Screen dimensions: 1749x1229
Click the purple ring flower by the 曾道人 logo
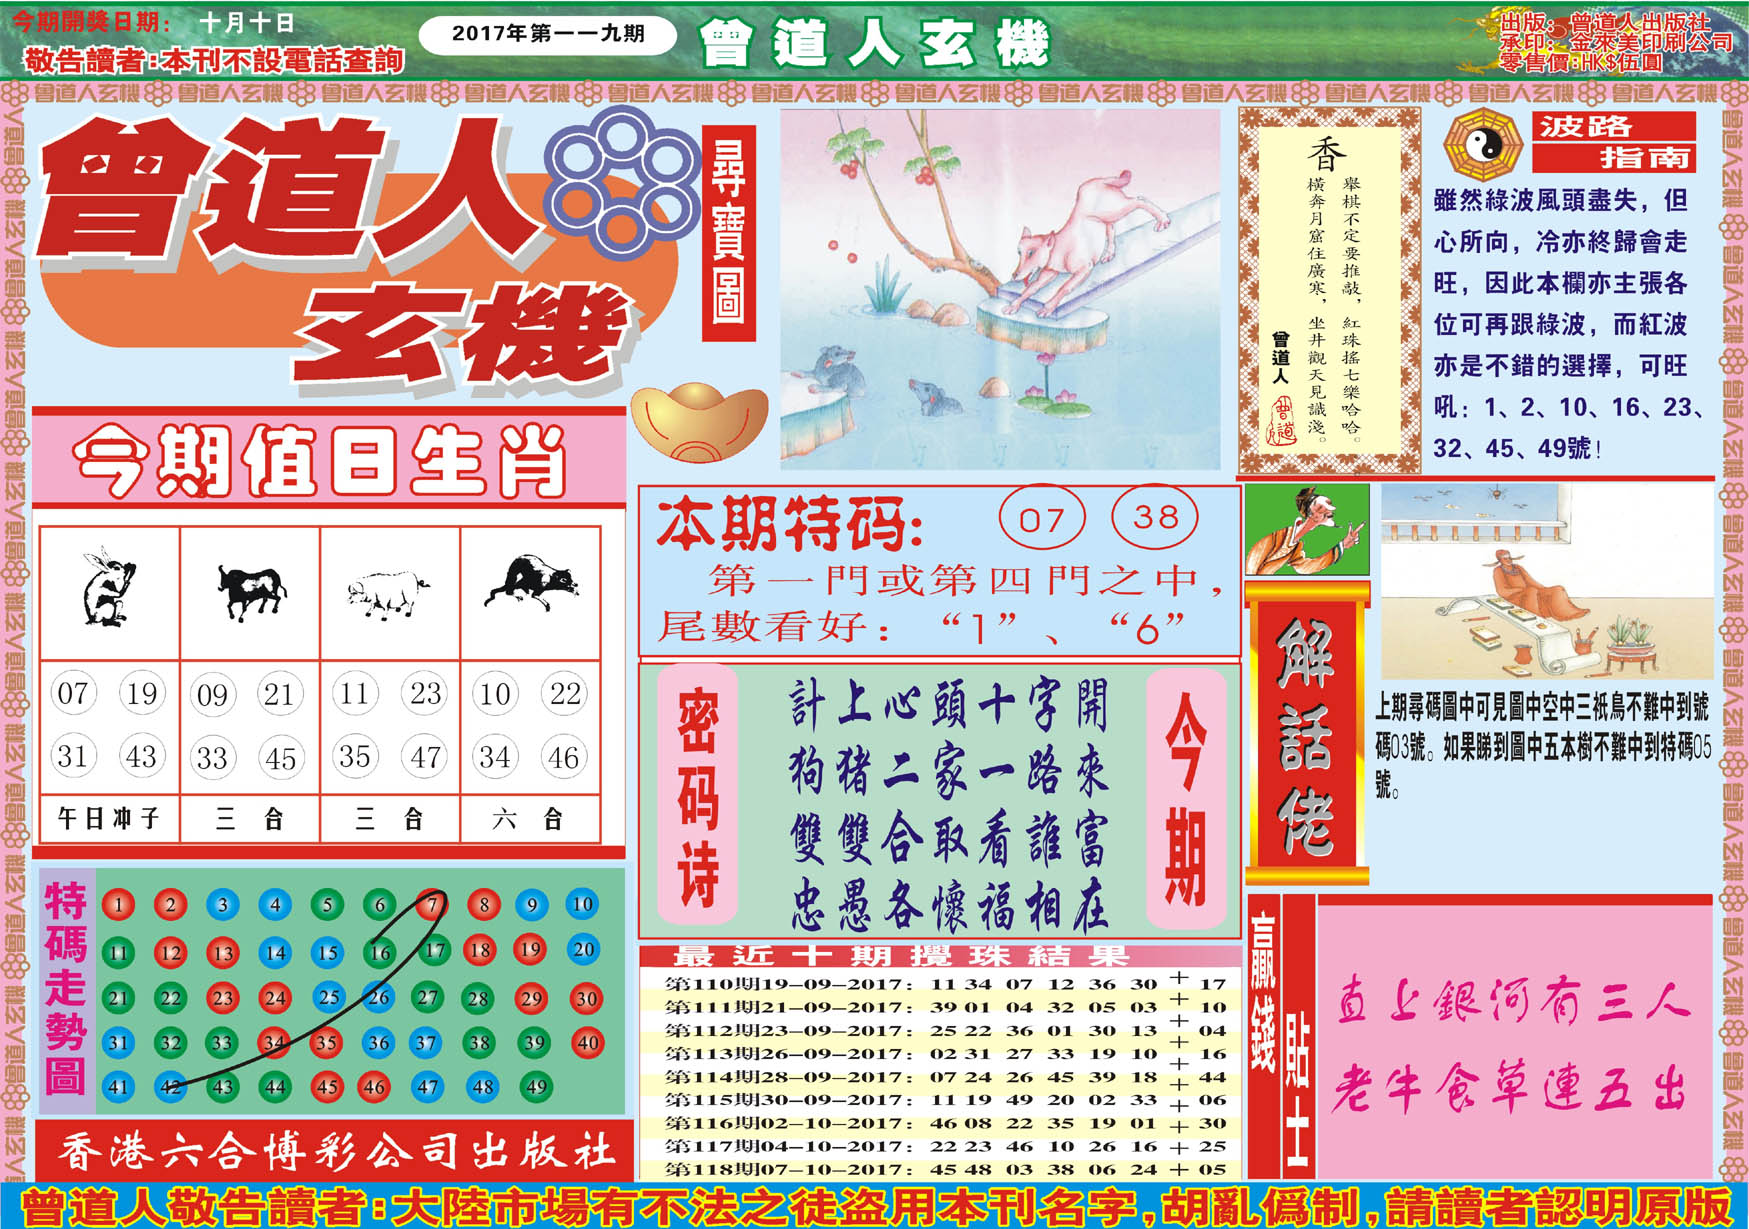pos(621,183)
